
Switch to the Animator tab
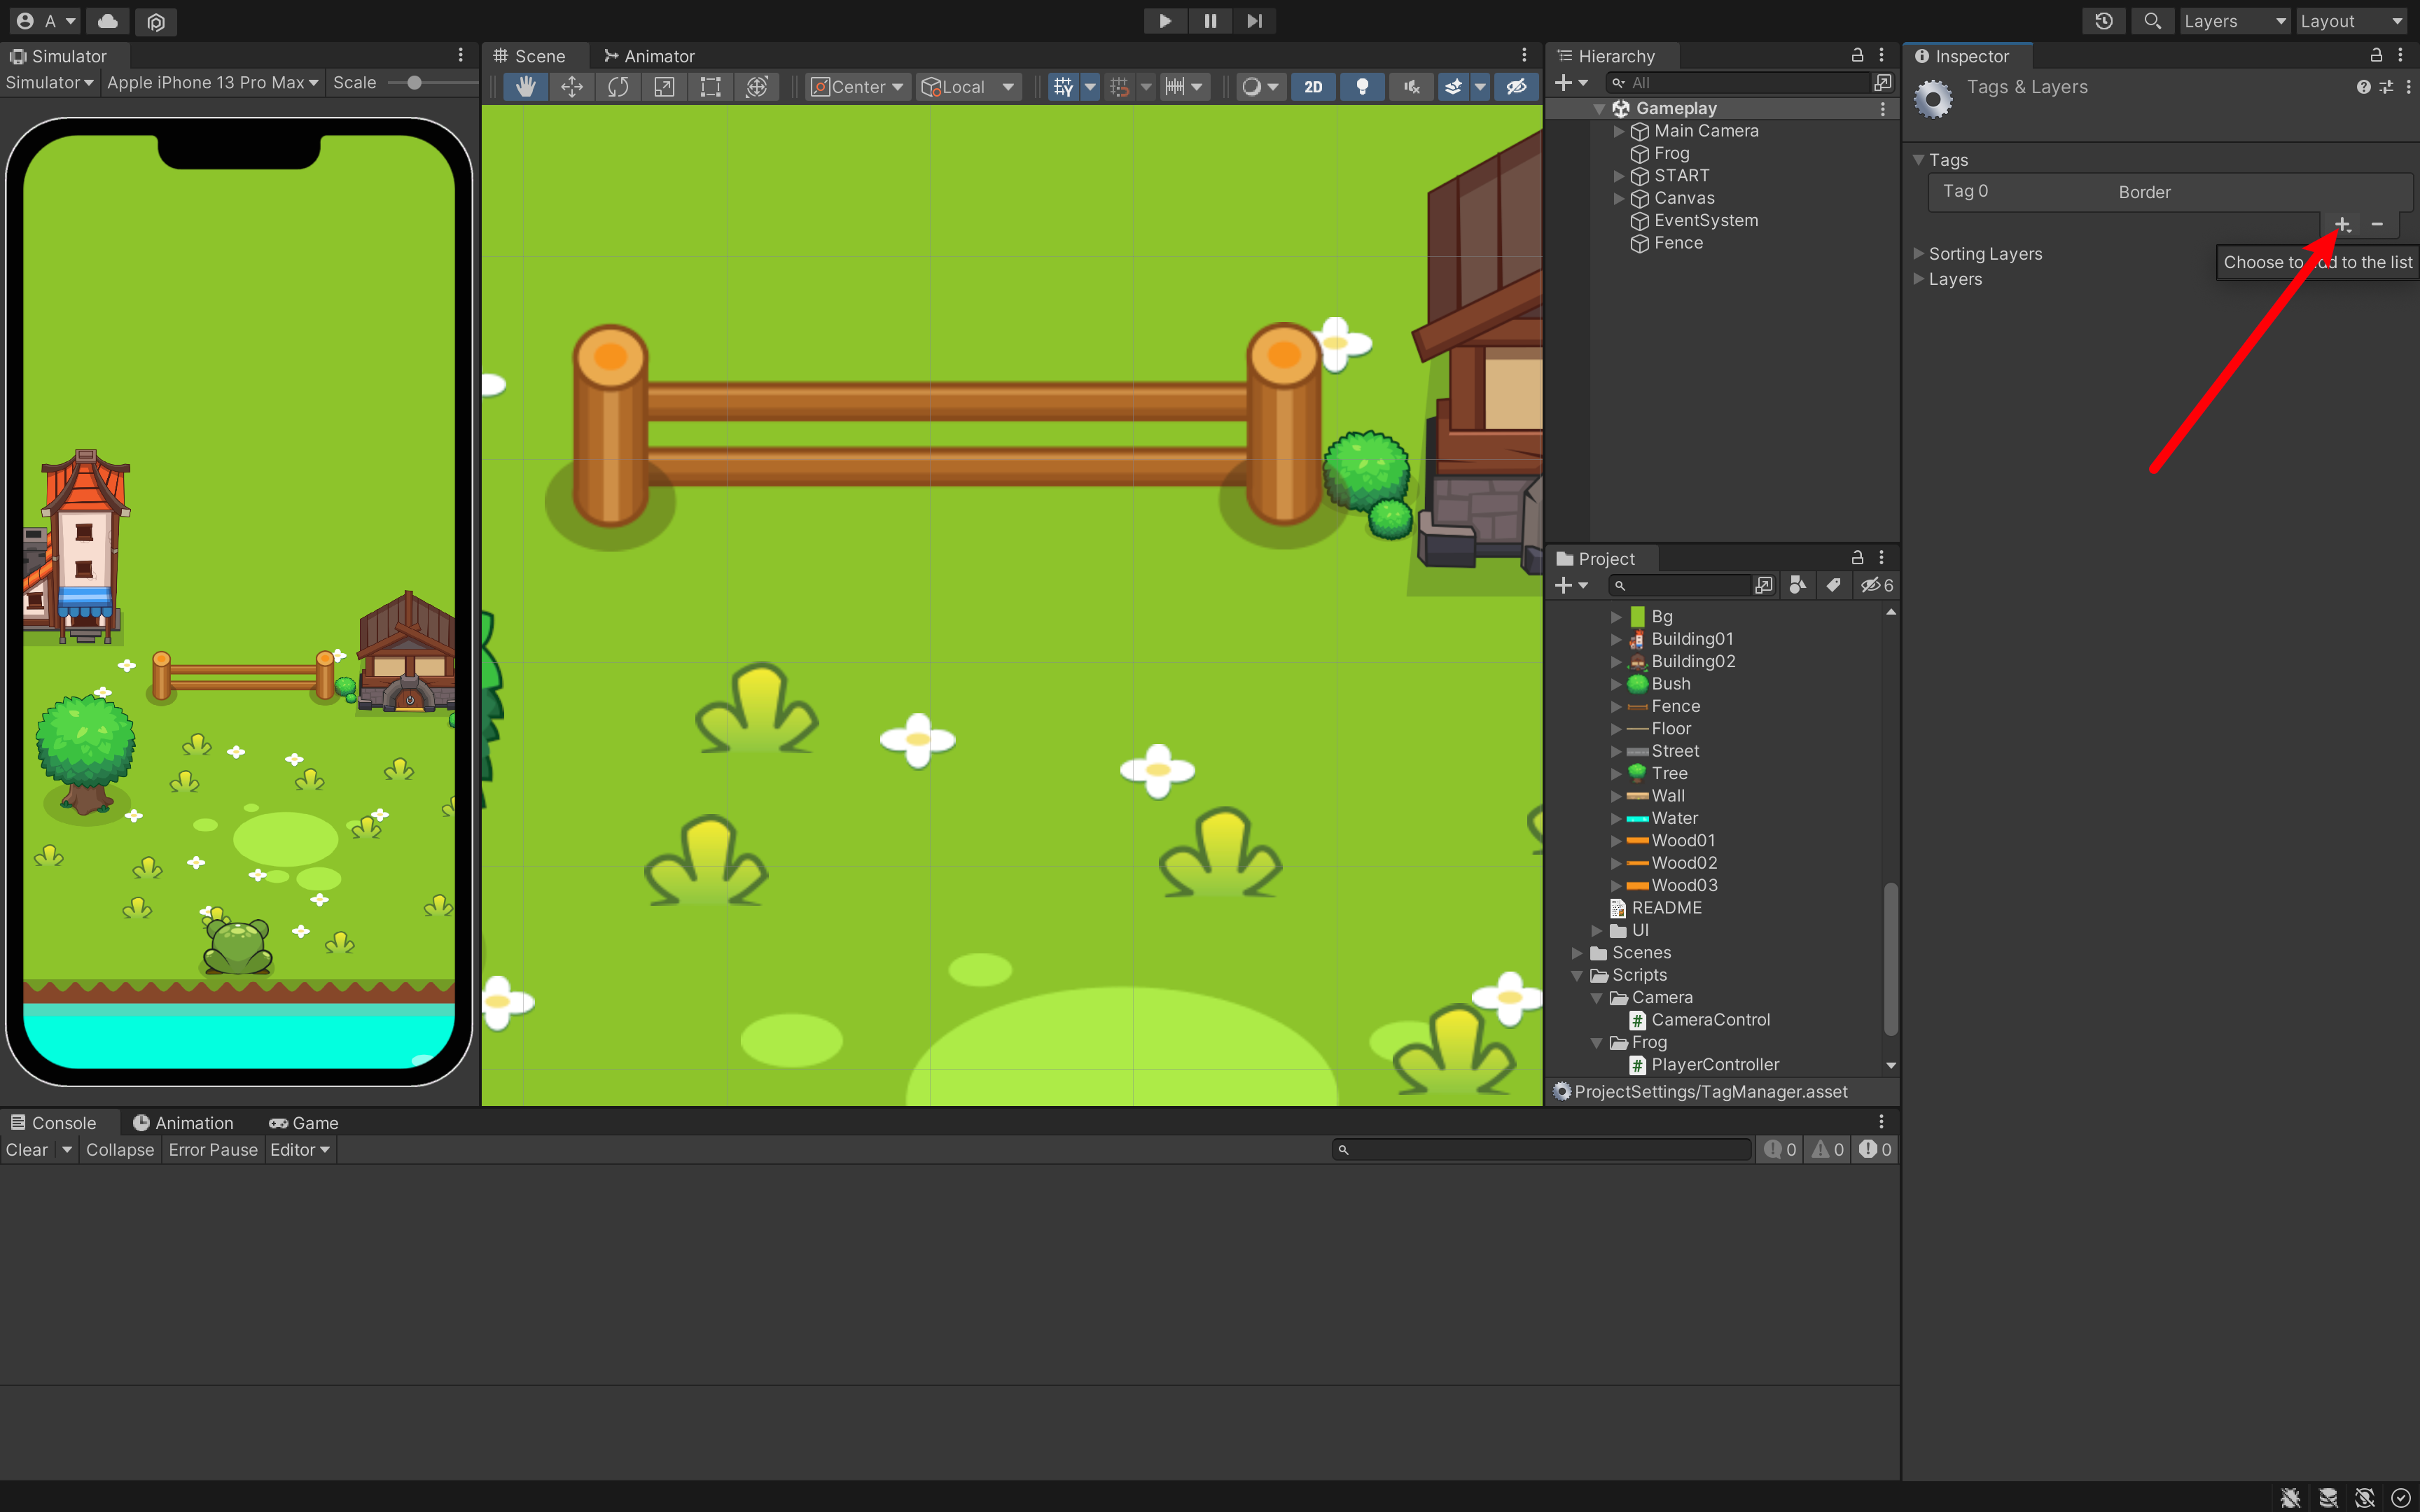click(648, 56)
